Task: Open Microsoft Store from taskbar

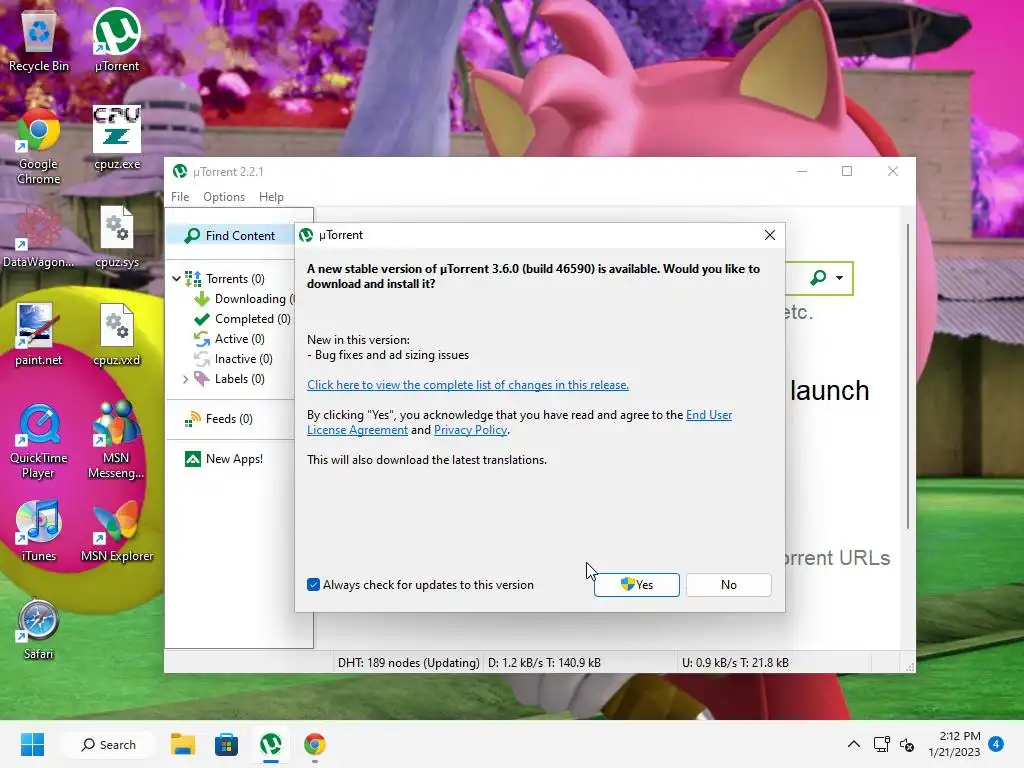Action: point(227,744)
